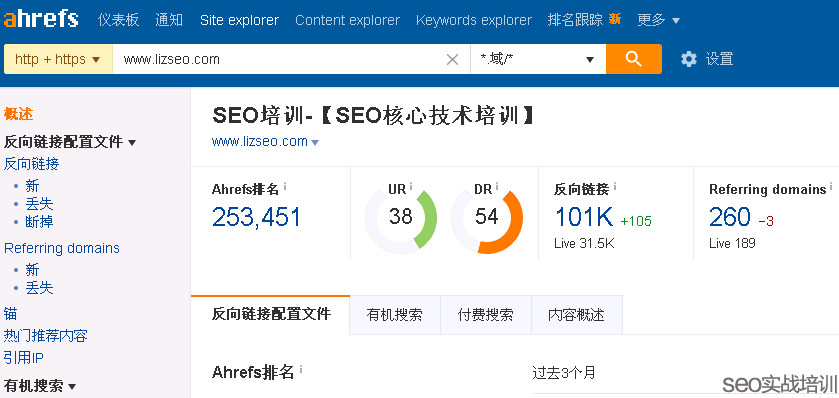Clear the URL field with X icon

click(x=452, y=59)
